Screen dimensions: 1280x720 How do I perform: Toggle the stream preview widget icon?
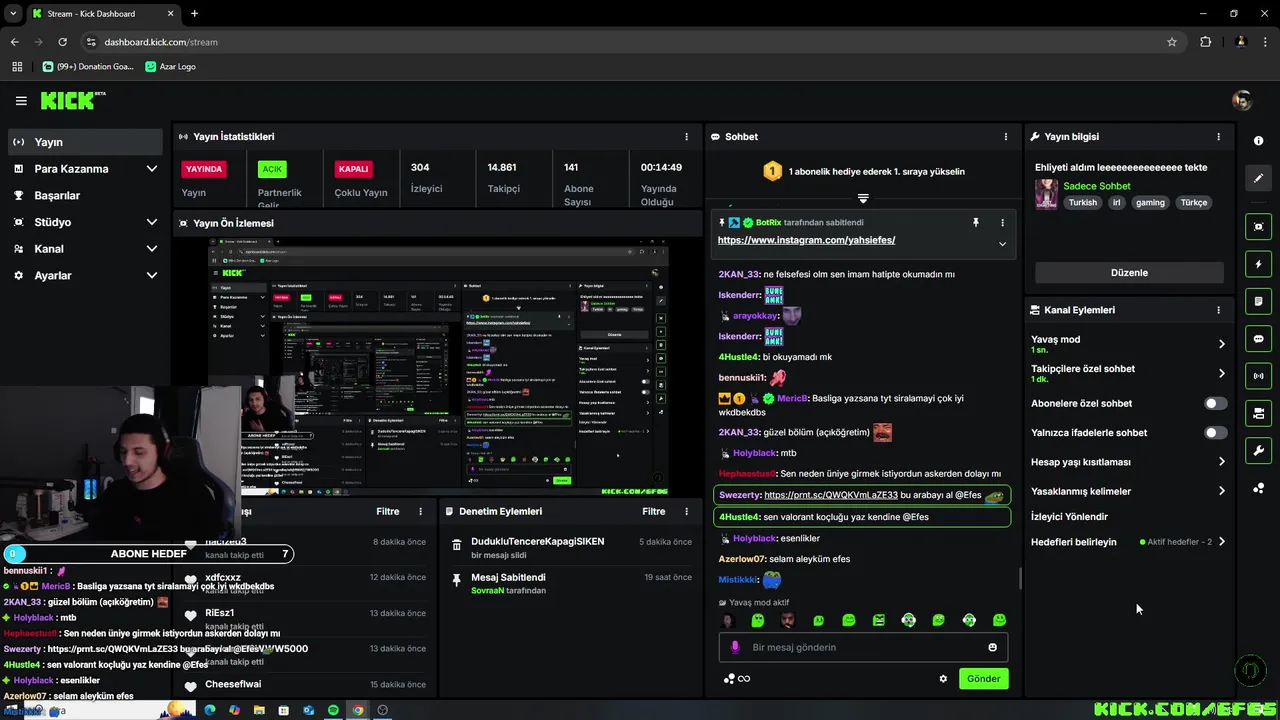click(x=1259, y=227)
